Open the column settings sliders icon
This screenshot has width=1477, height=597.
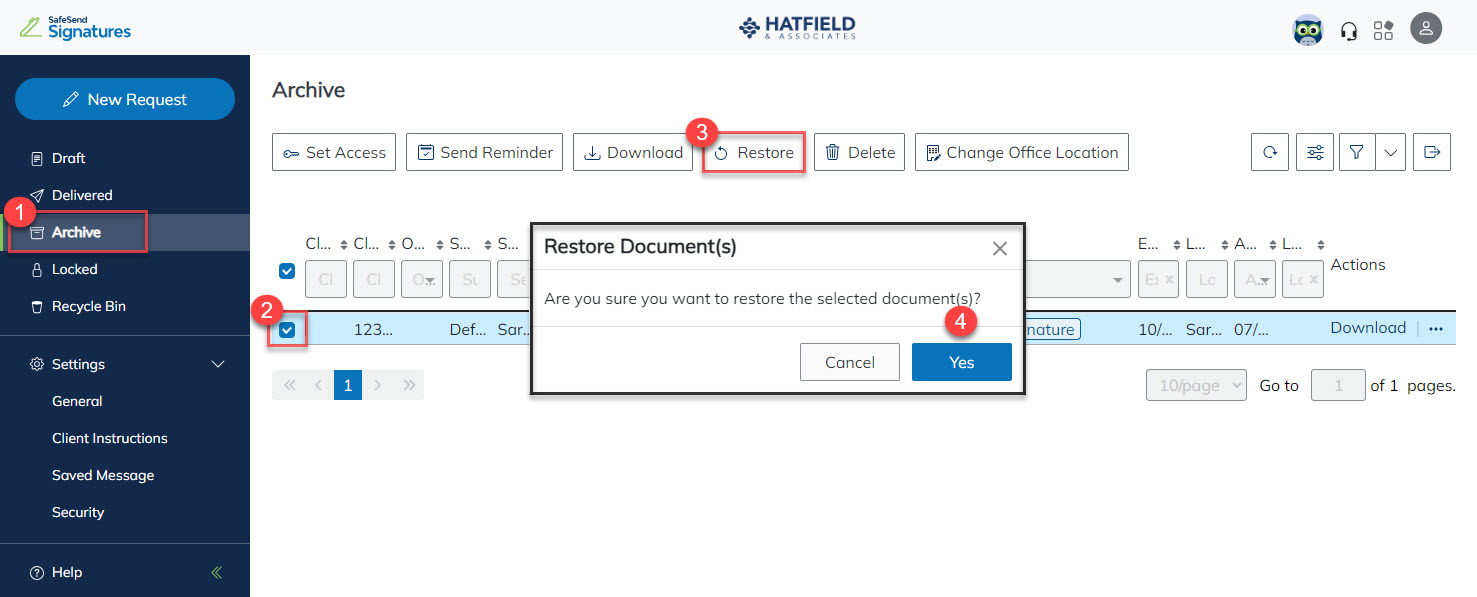(1314, 152)
